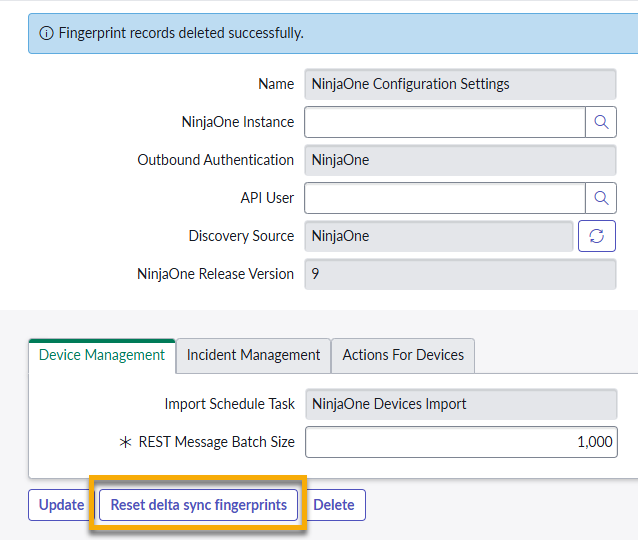Click the 'Import Schedule Task' label
Screen dimensions: 638x540
coord(229,404)
